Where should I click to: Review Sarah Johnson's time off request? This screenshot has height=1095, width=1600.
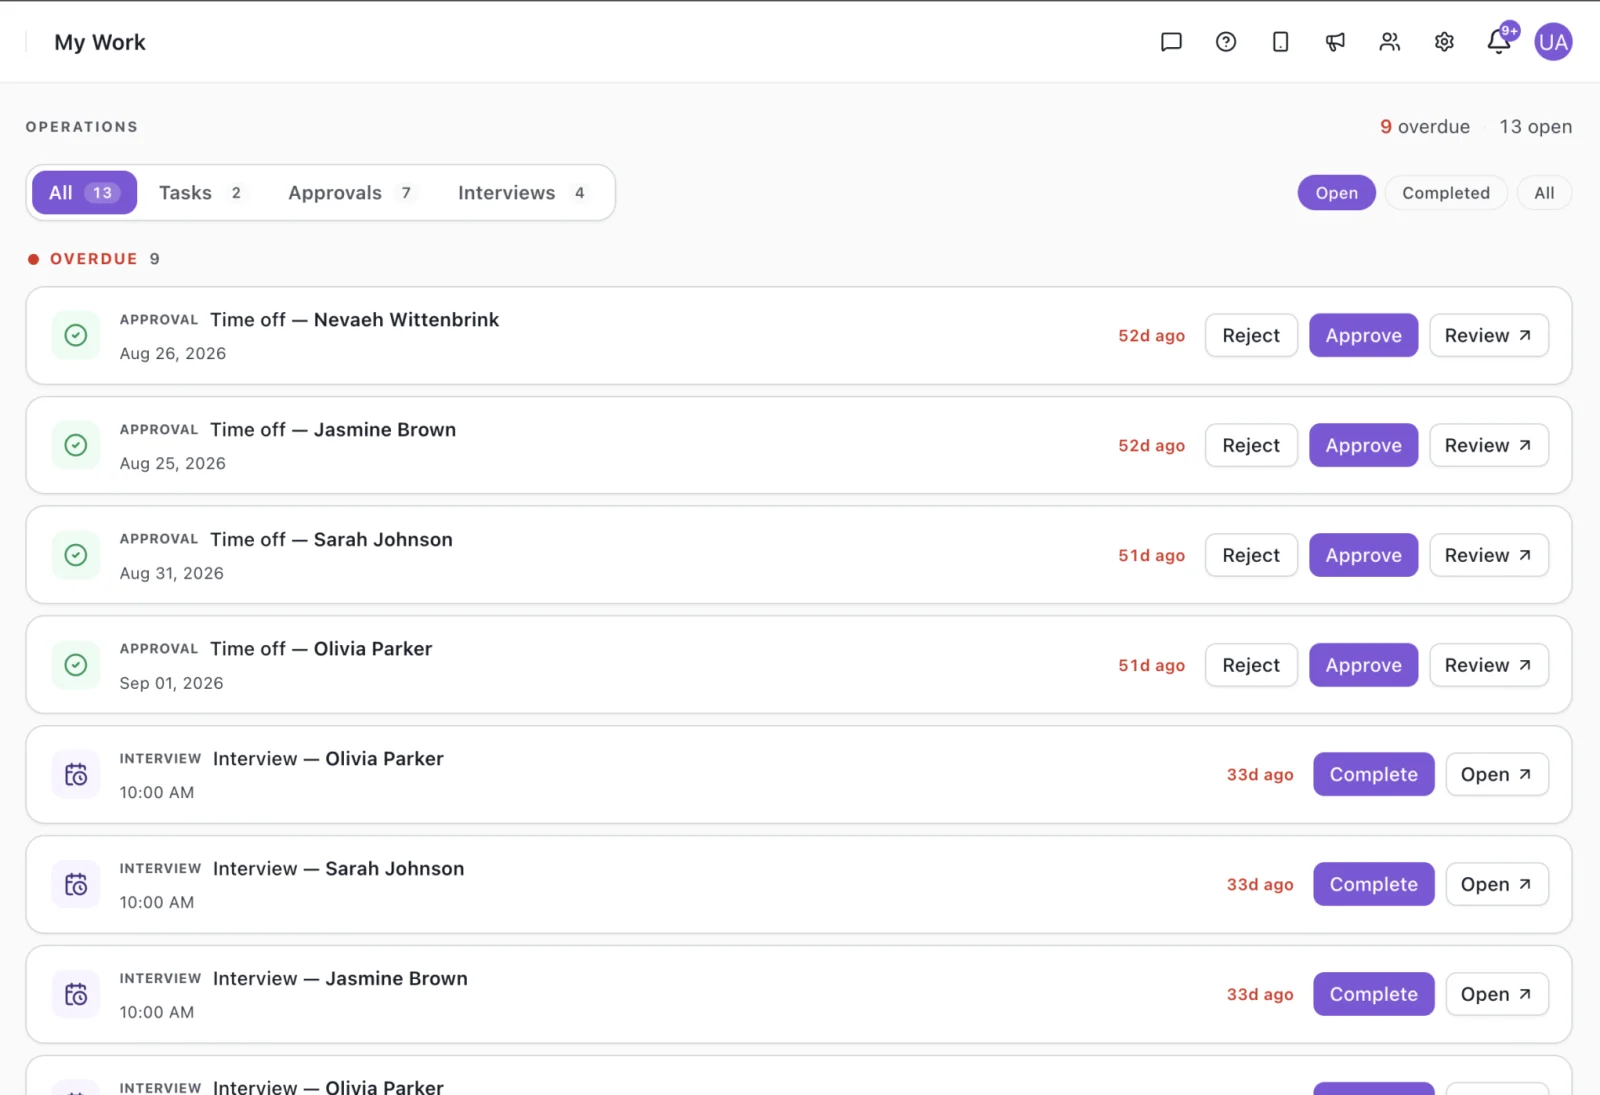click(x=1489, y=555)
